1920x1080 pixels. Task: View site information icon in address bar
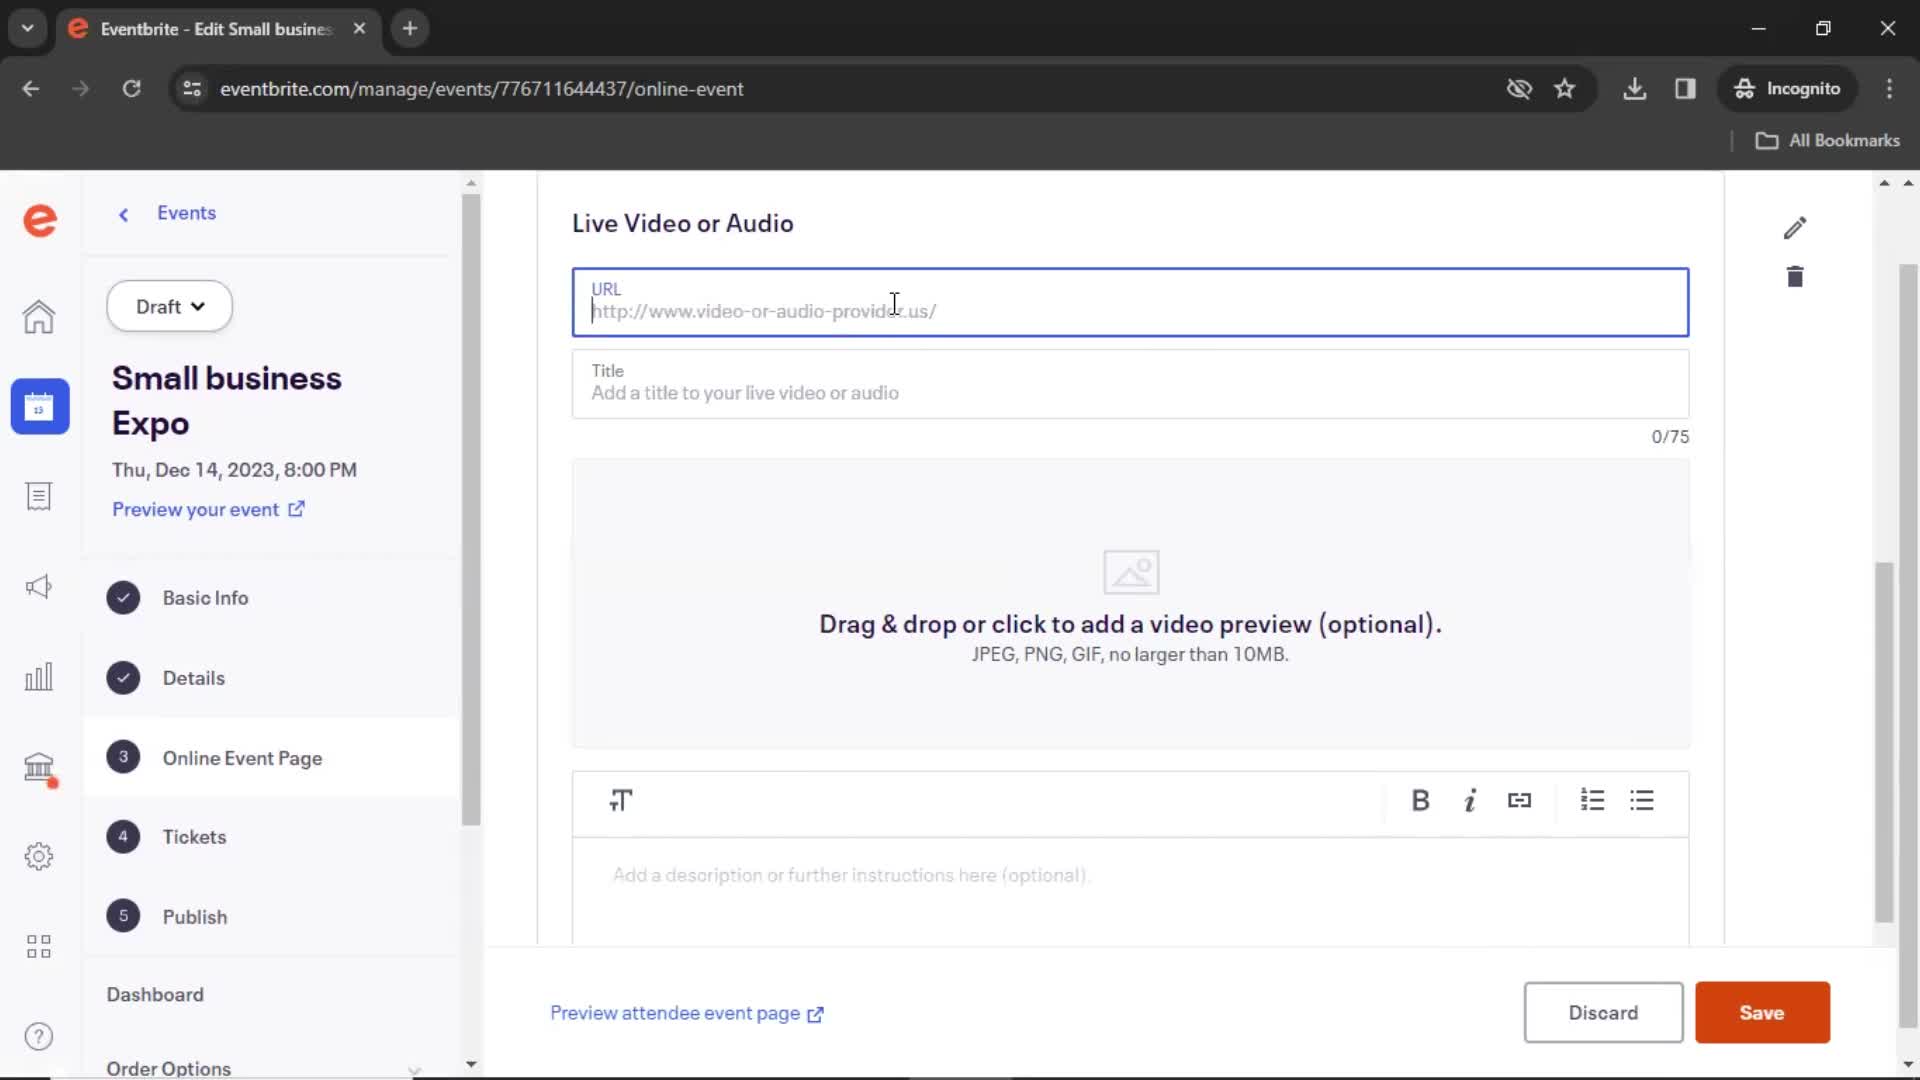(192, 89)
